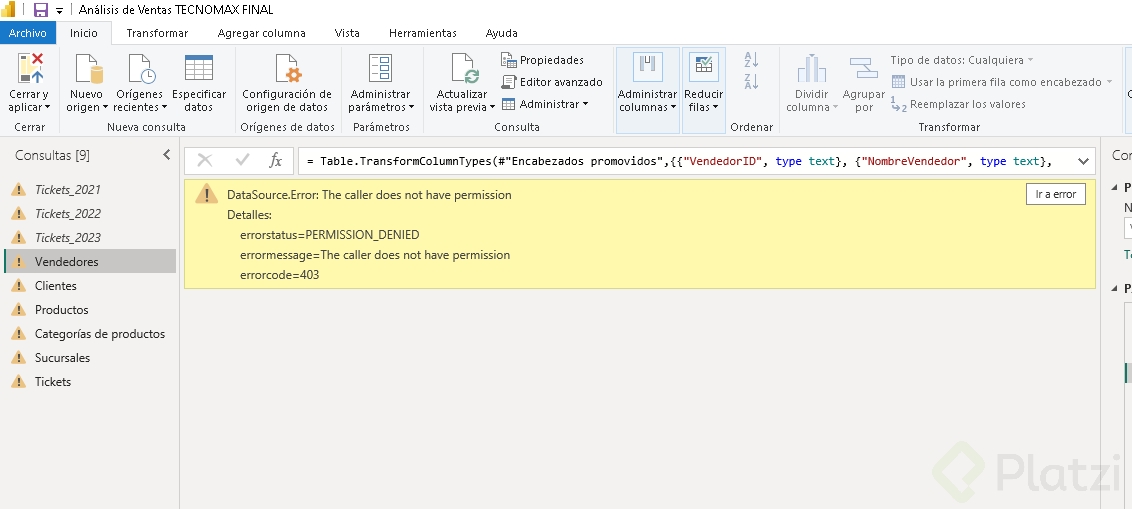This screenshot has height=509, width=1132.
Task: Sort ascending with A-Z icon
Action: 751,60
